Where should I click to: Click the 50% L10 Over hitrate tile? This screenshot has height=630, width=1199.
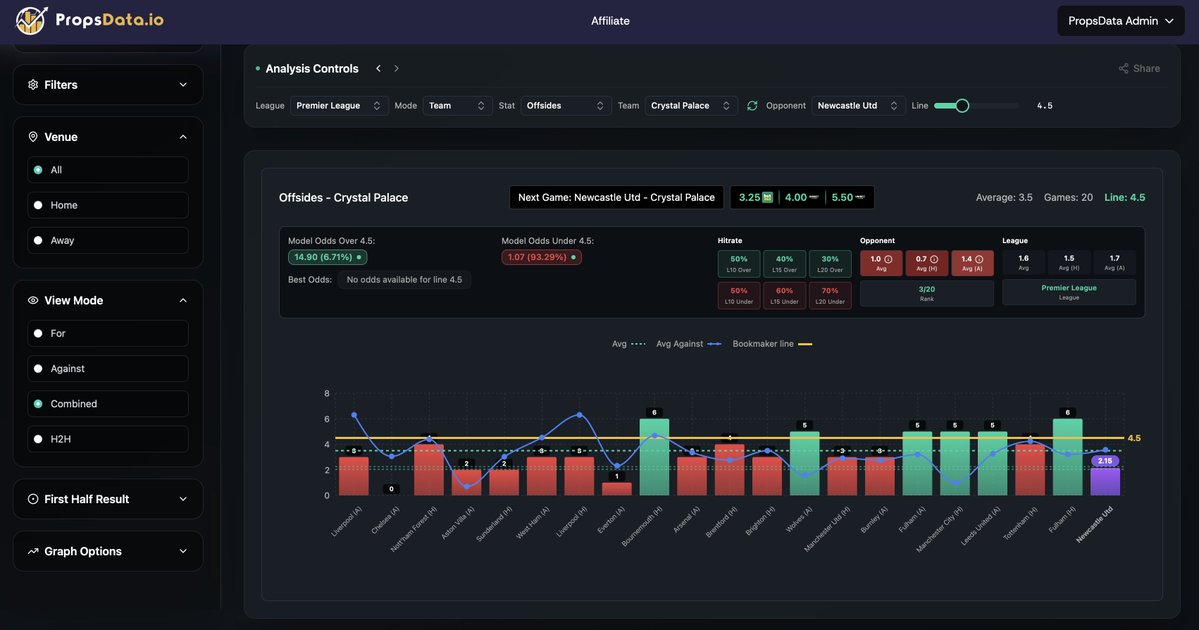click(739, 263)
